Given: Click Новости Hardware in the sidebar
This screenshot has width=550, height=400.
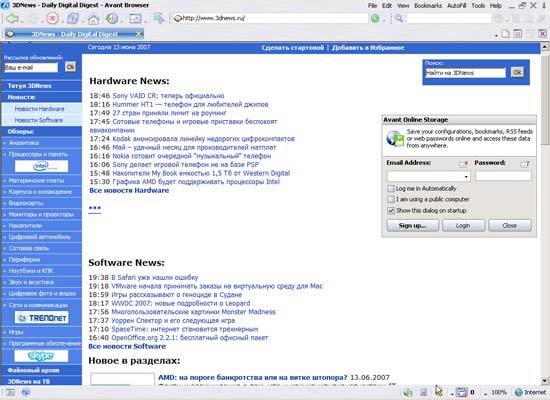Looking at the screenshot, I should tap(39, 109).
